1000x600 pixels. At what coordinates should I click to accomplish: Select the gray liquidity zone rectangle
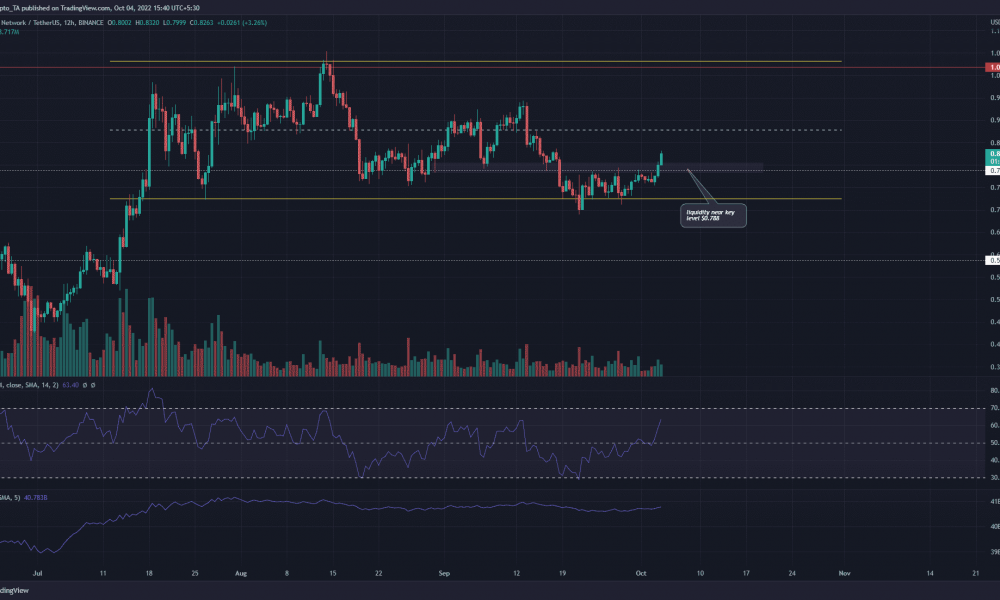pyautogui.click(x=597, y=168)
